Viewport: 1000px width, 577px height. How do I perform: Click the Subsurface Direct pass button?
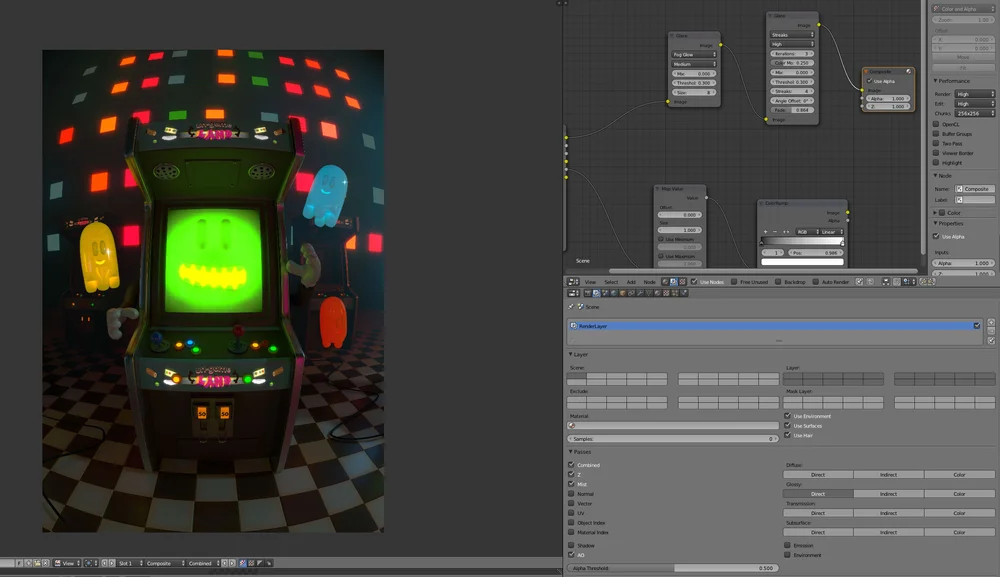point(818,532)
